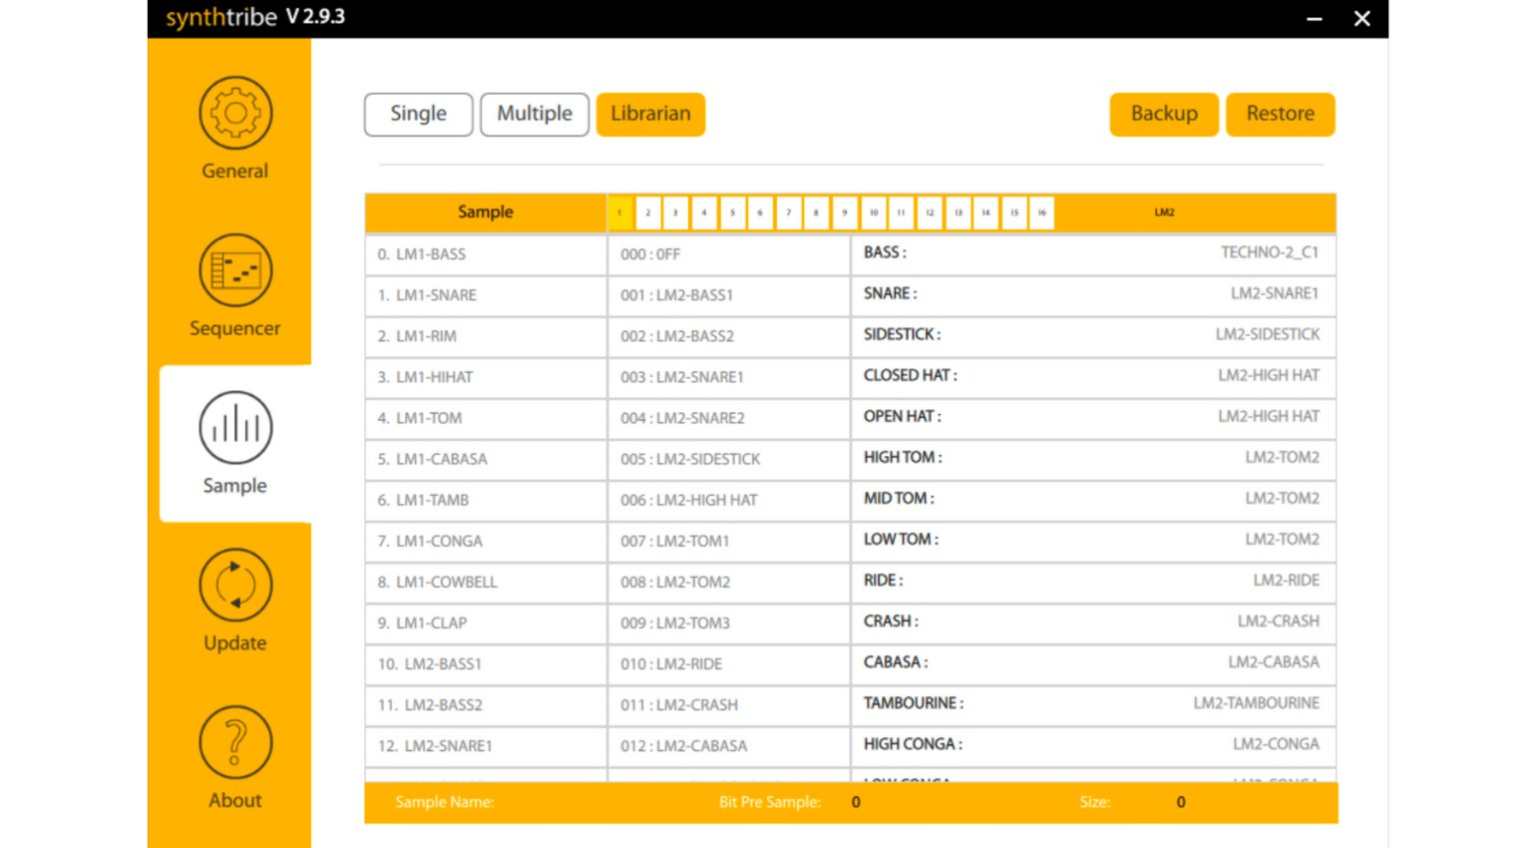Minimize the SynthTribe window
The height and width of the screenshot is (848, 1536).
[x=1314, y=19]
